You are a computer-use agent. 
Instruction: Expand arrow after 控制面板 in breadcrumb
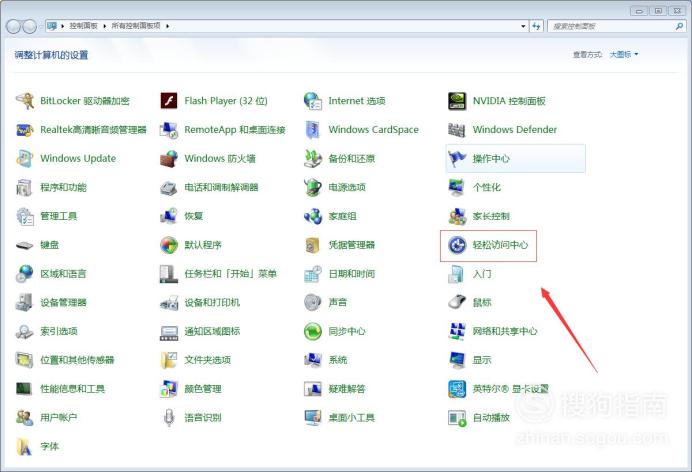(x=105, y=26)
